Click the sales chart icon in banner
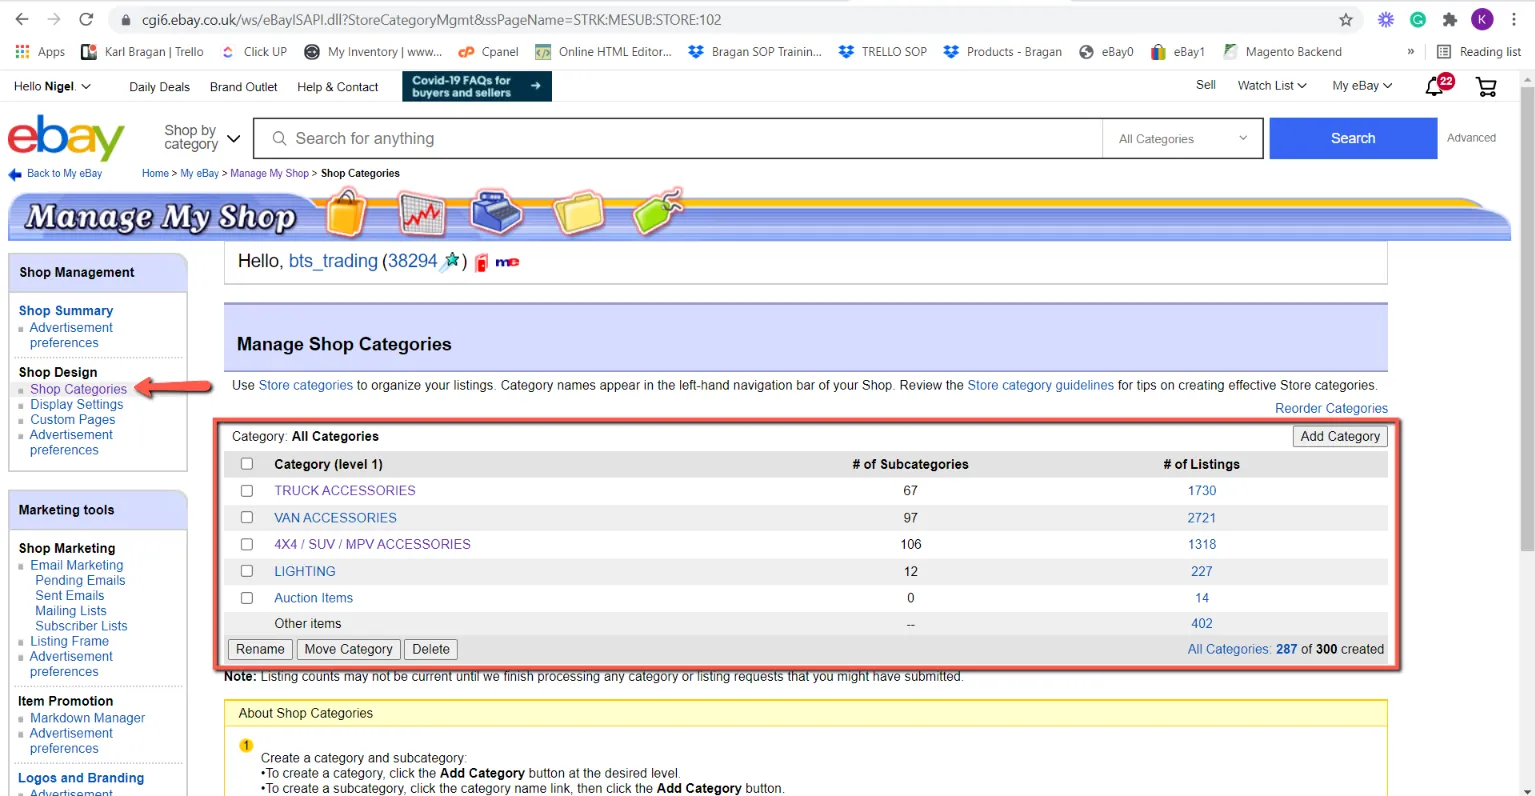 pos(421,212)
